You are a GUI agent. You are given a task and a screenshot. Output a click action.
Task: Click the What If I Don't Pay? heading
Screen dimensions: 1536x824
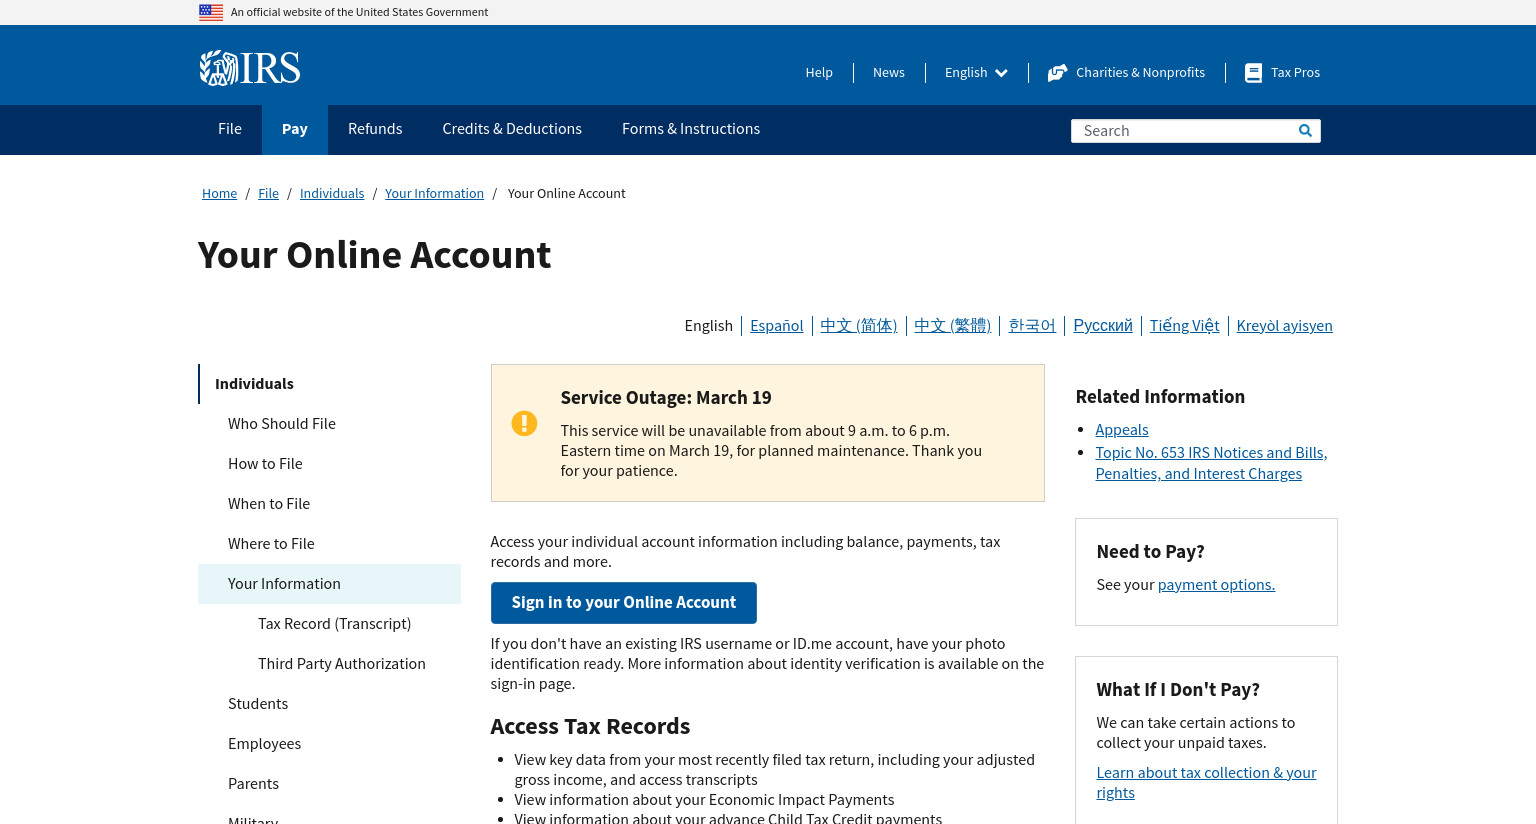pos(1178,690)
